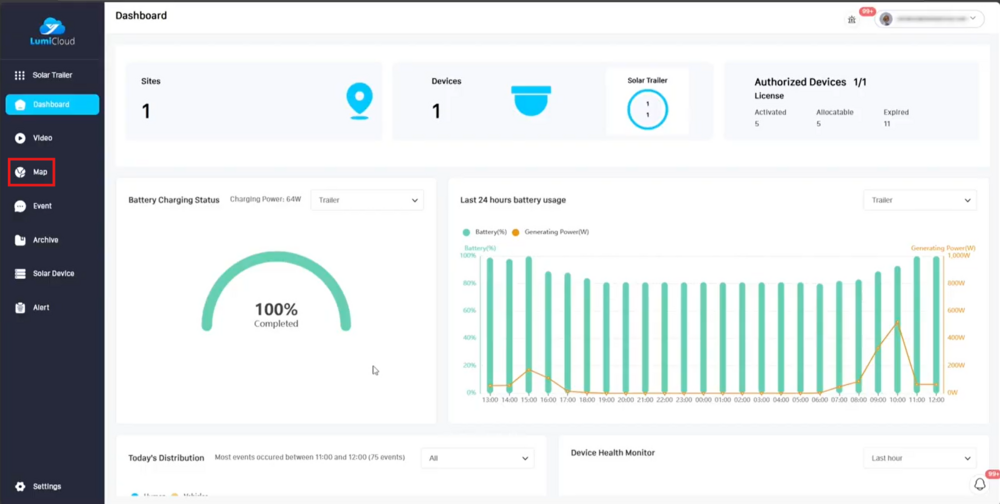
Task: Click the Archive folder icon in sidebar
Action: tap(20, 240)
